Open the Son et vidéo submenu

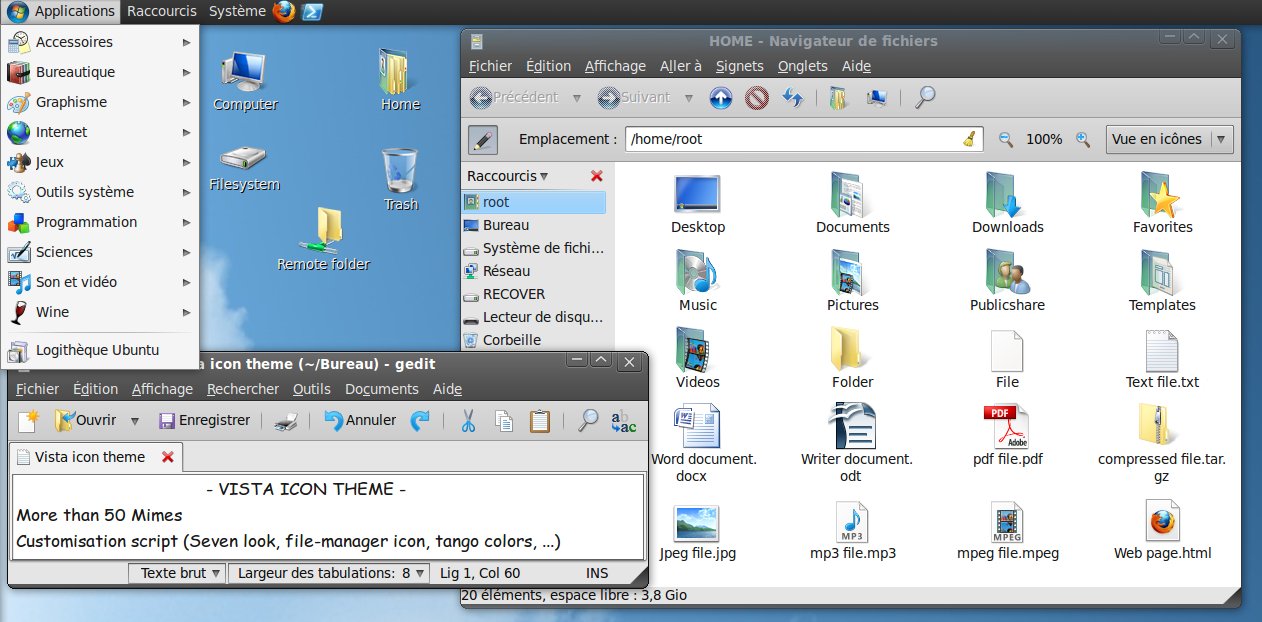point(100,282)
